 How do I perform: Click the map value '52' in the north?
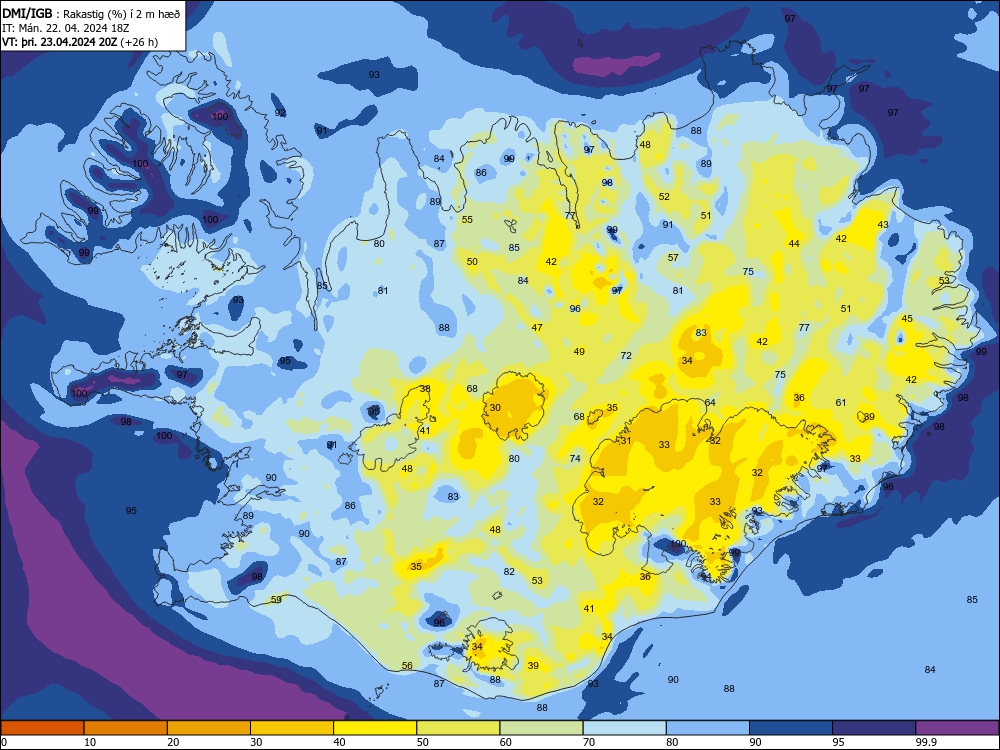[x=665, y=196]
